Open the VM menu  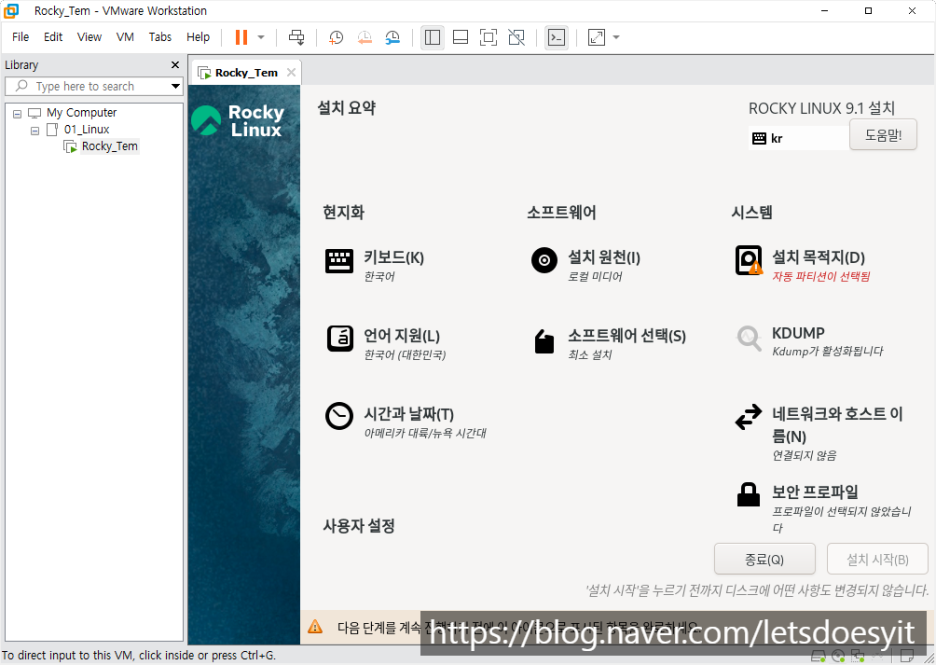click(x=125, y=37)
